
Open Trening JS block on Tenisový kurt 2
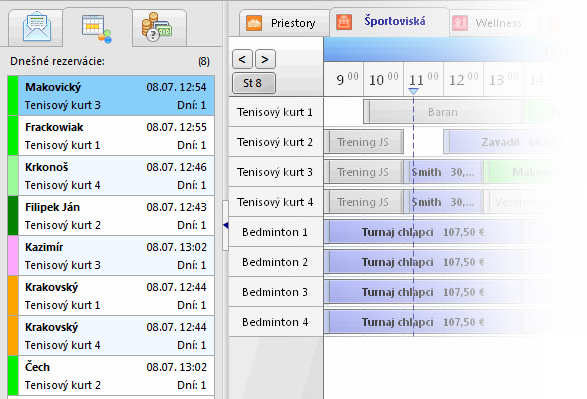pos(363,142)
